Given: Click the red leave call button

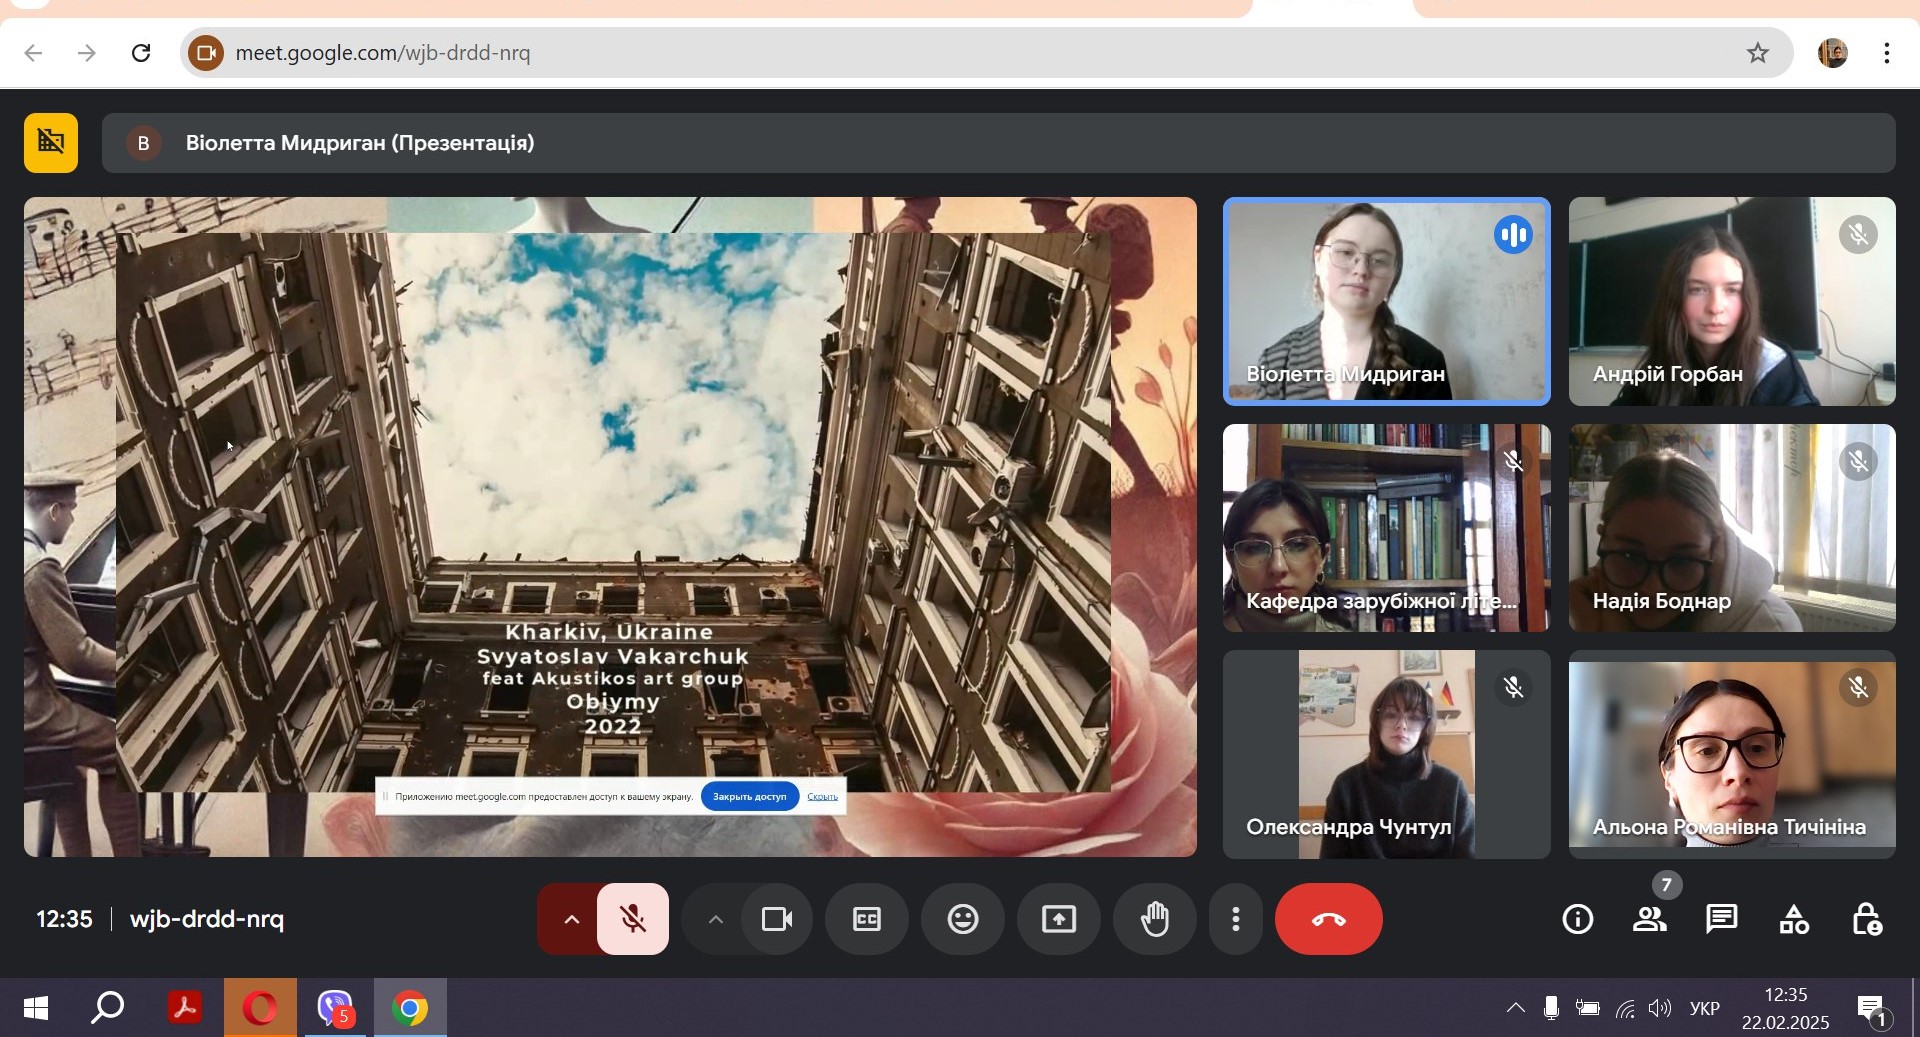Looking at the screenshot, I should 1328,919.
